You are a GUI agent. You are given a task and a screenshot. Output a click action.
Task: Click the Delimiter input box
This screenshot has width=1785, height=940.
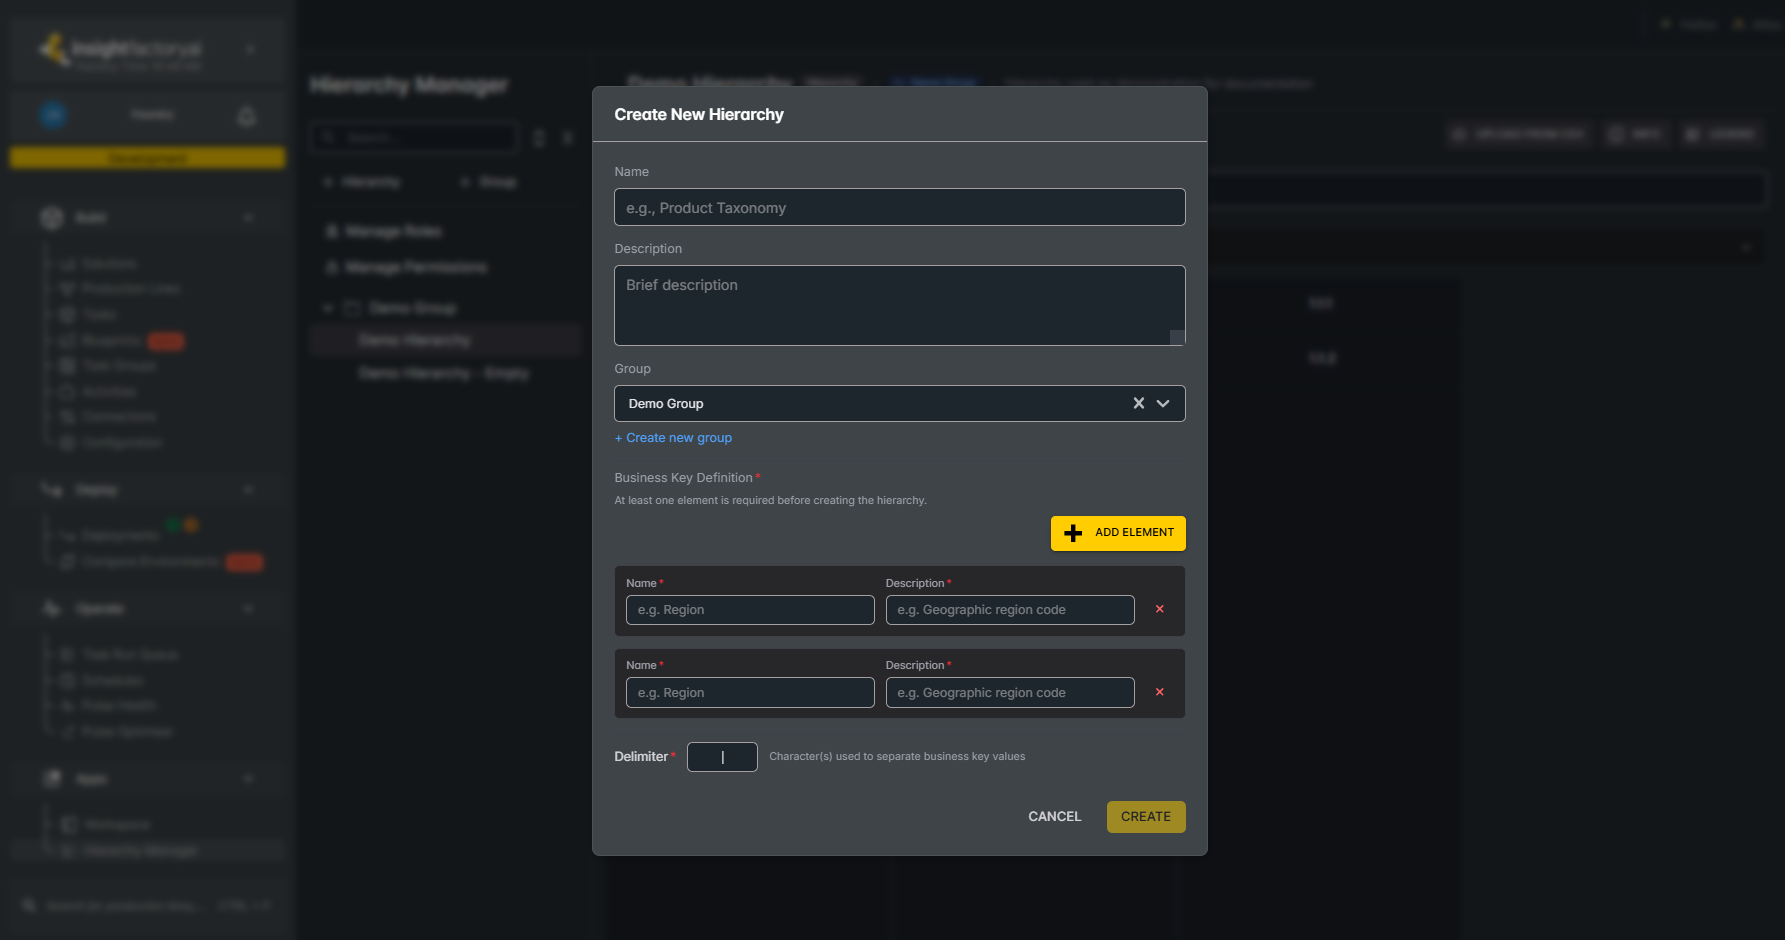pyautogui.click(x=722, y=757)
